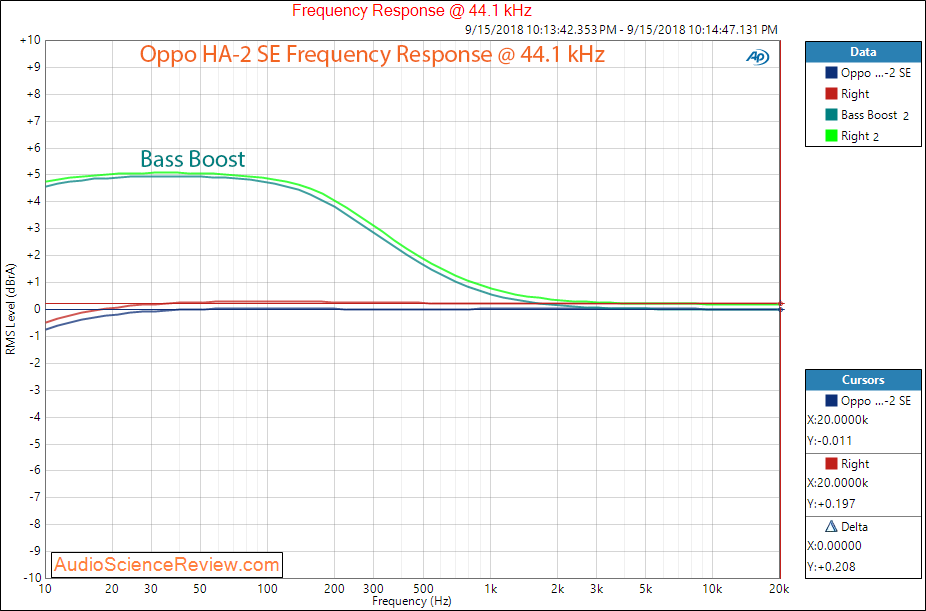The image size is (926, 611).
Task: Click X:20.0000k value under Right cursor
Action: tap(837, 483)
